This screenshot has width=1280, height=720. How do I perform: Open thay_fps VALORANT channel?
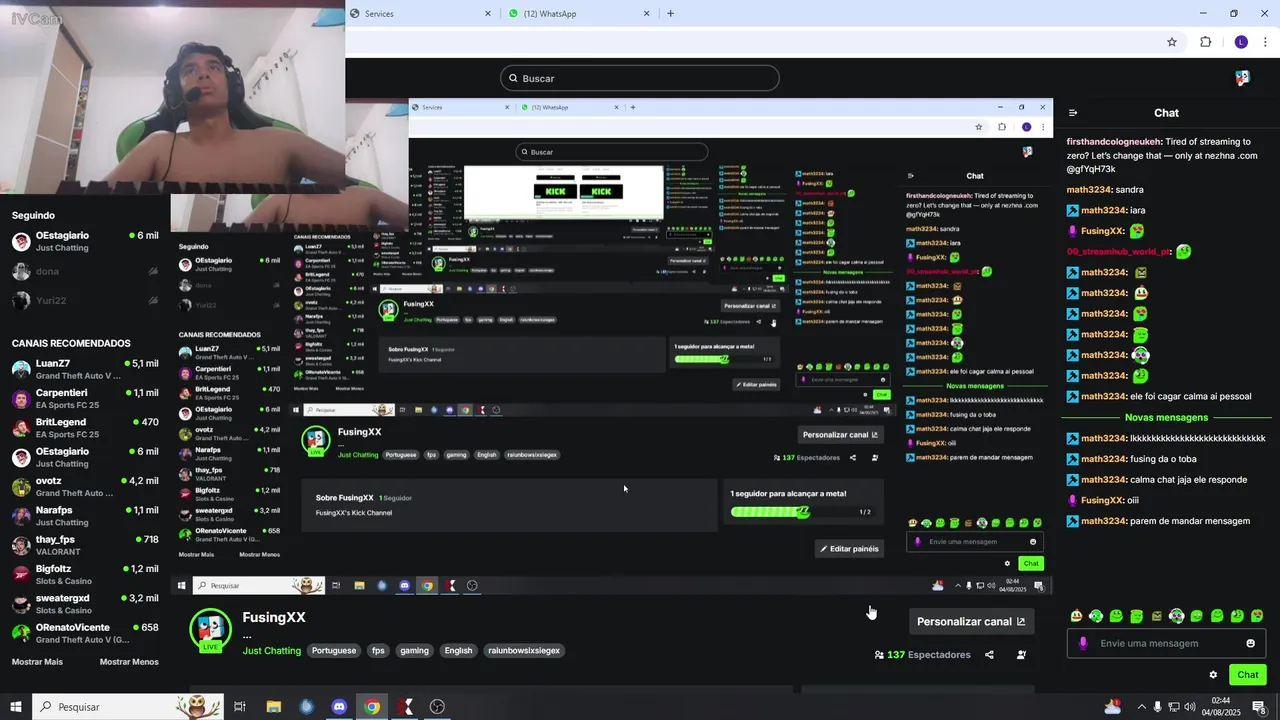(85, 545)
